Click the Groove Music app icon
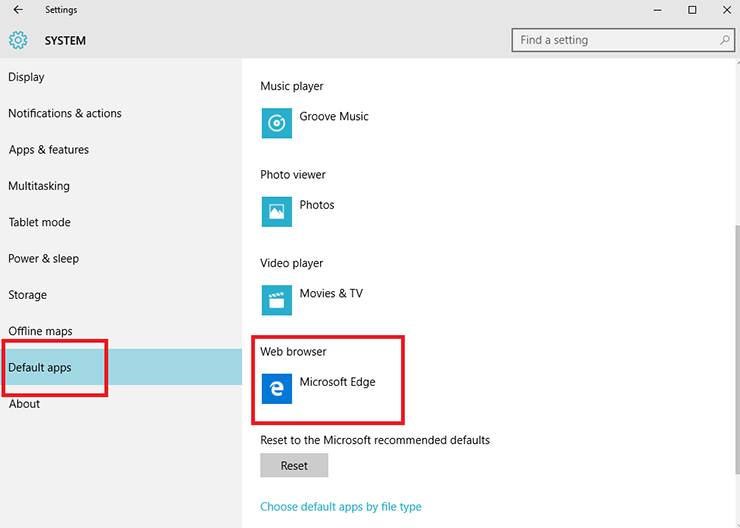 coord(277,123)
